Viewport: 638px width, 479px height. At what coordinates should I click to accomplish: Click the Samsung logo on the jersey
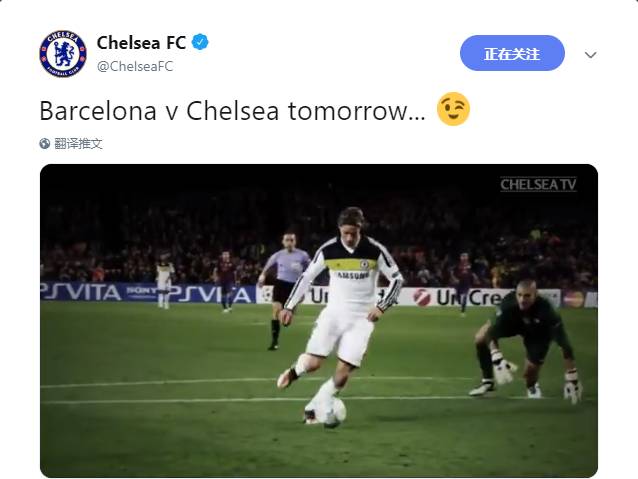pyautogui.click(x=352, y=276)
